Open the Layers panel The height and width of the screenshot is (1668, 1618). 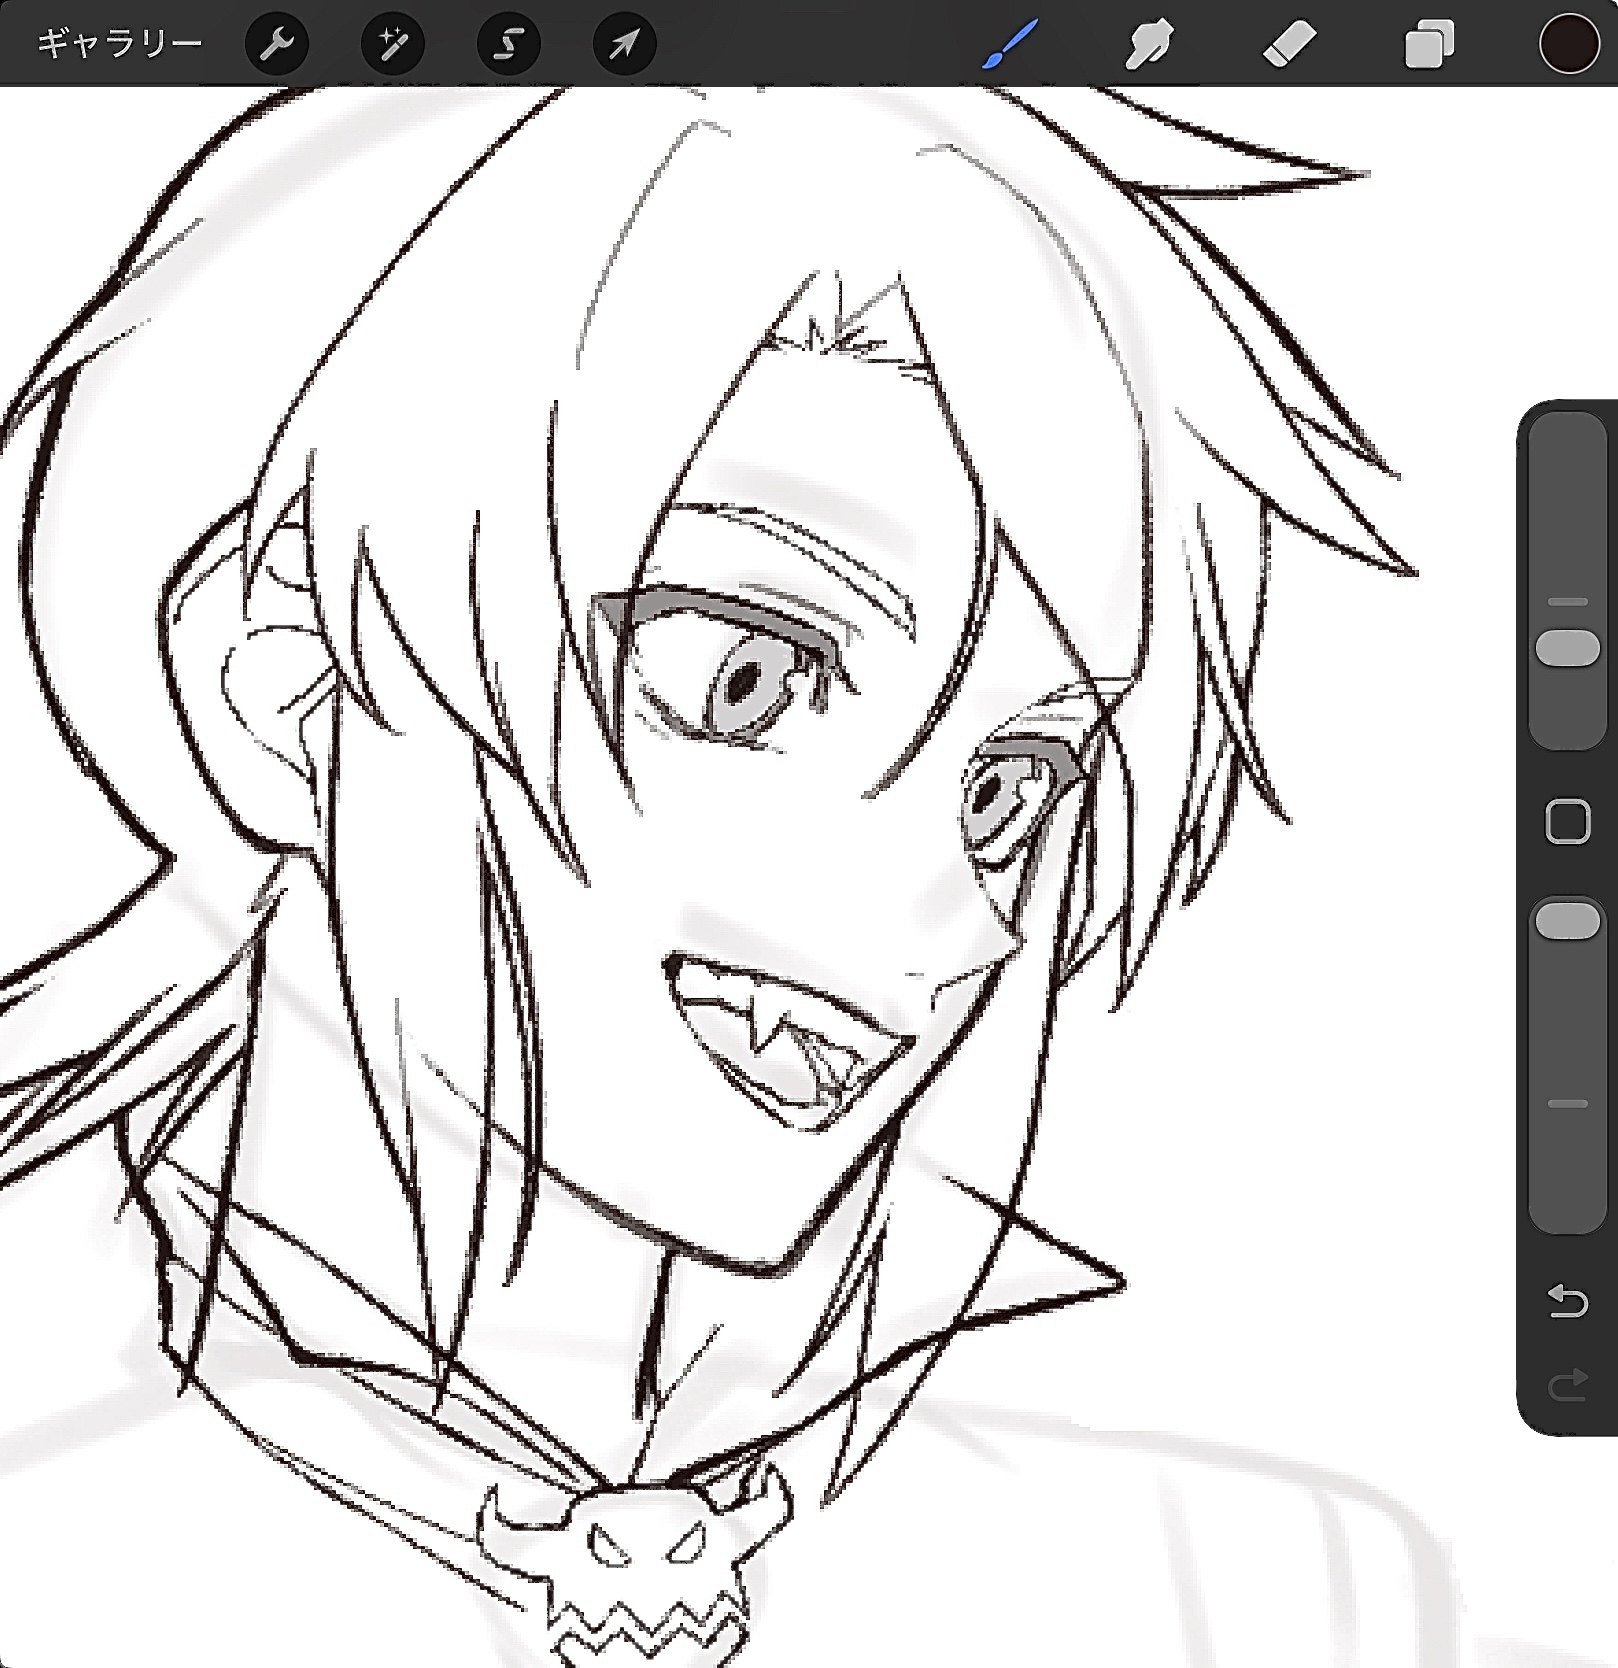(1429, 44)
